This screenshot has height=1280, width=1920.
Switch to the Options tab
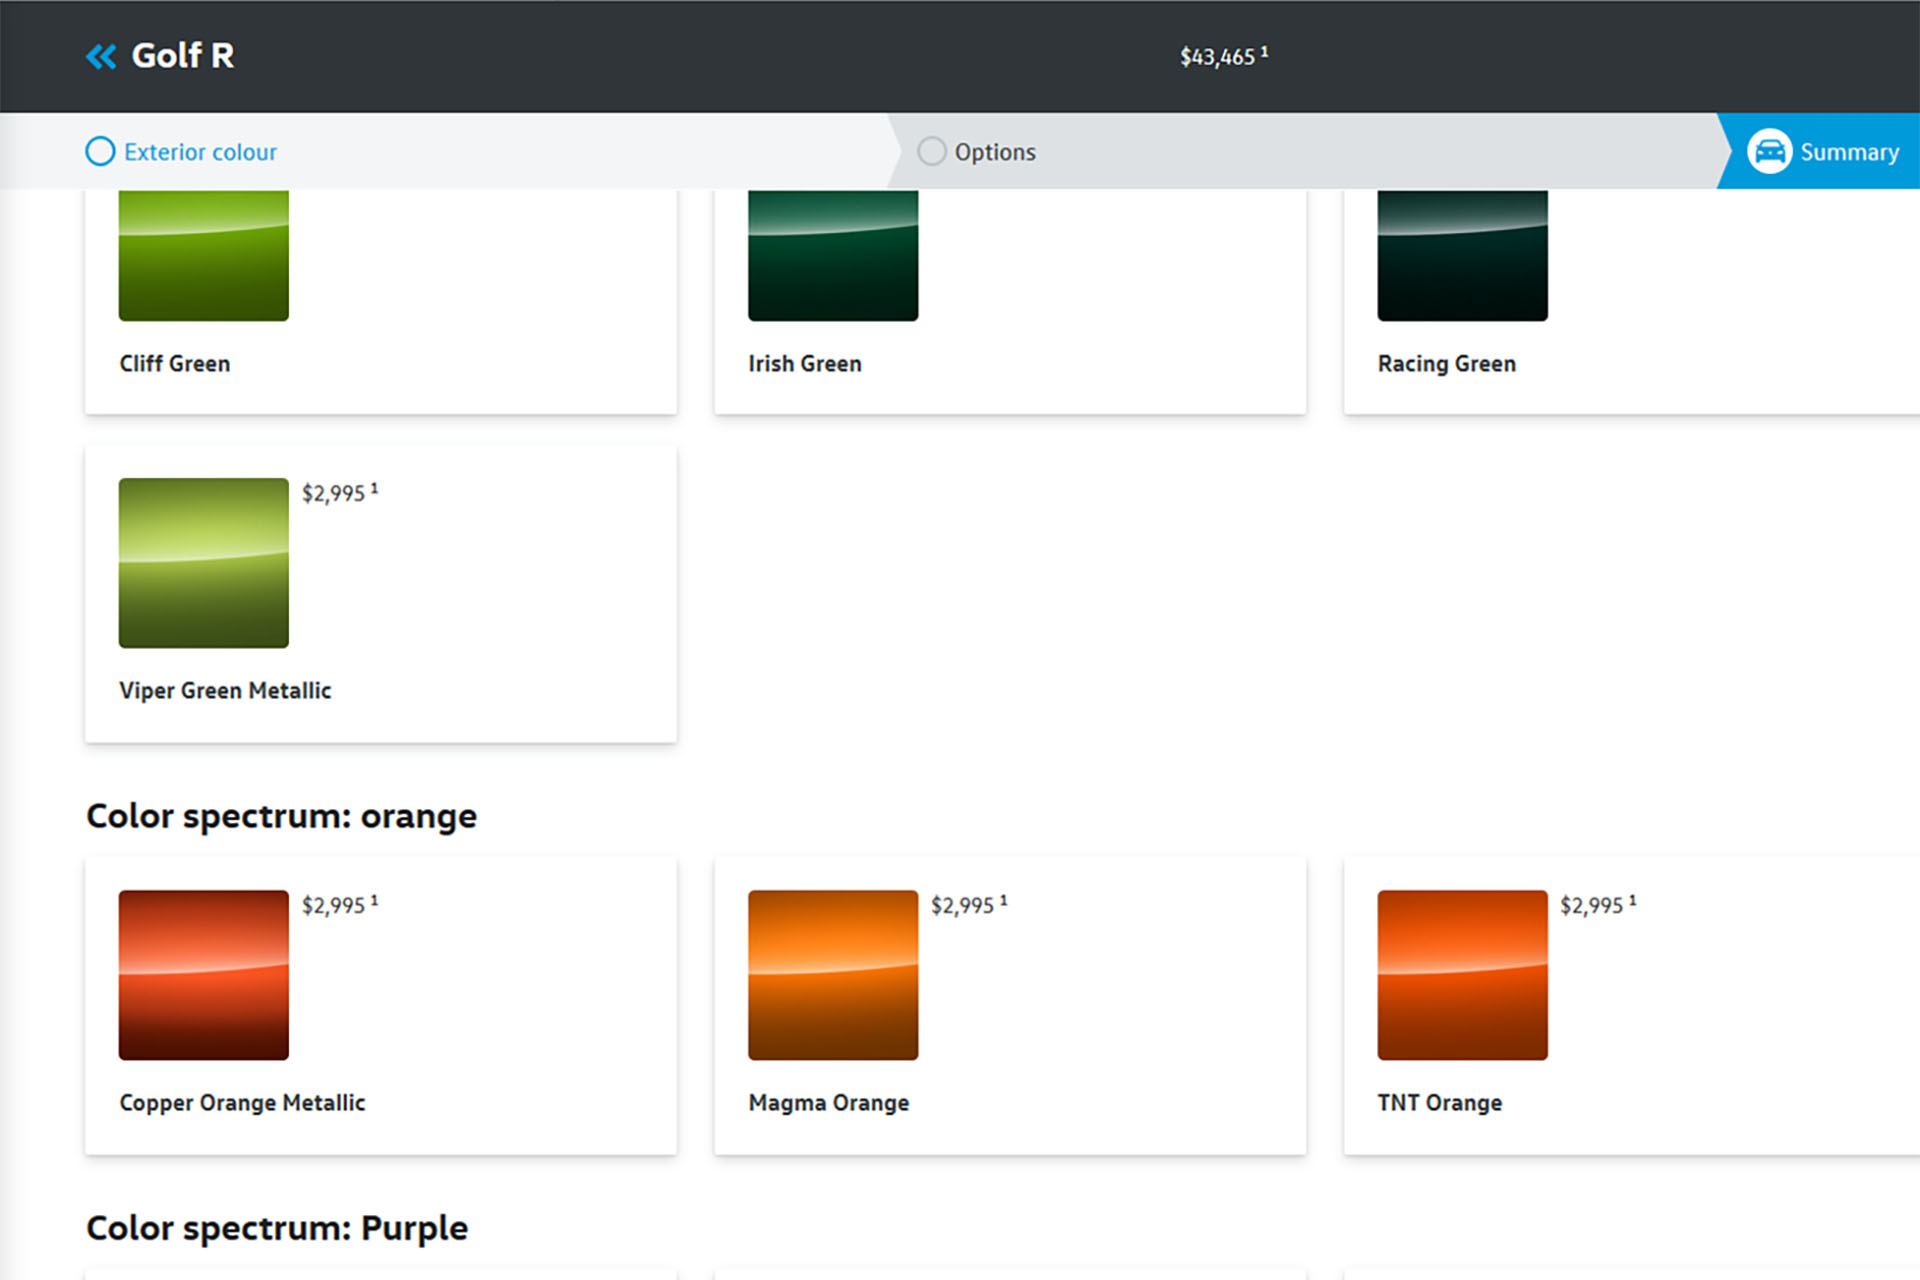(x=994, y=152)
